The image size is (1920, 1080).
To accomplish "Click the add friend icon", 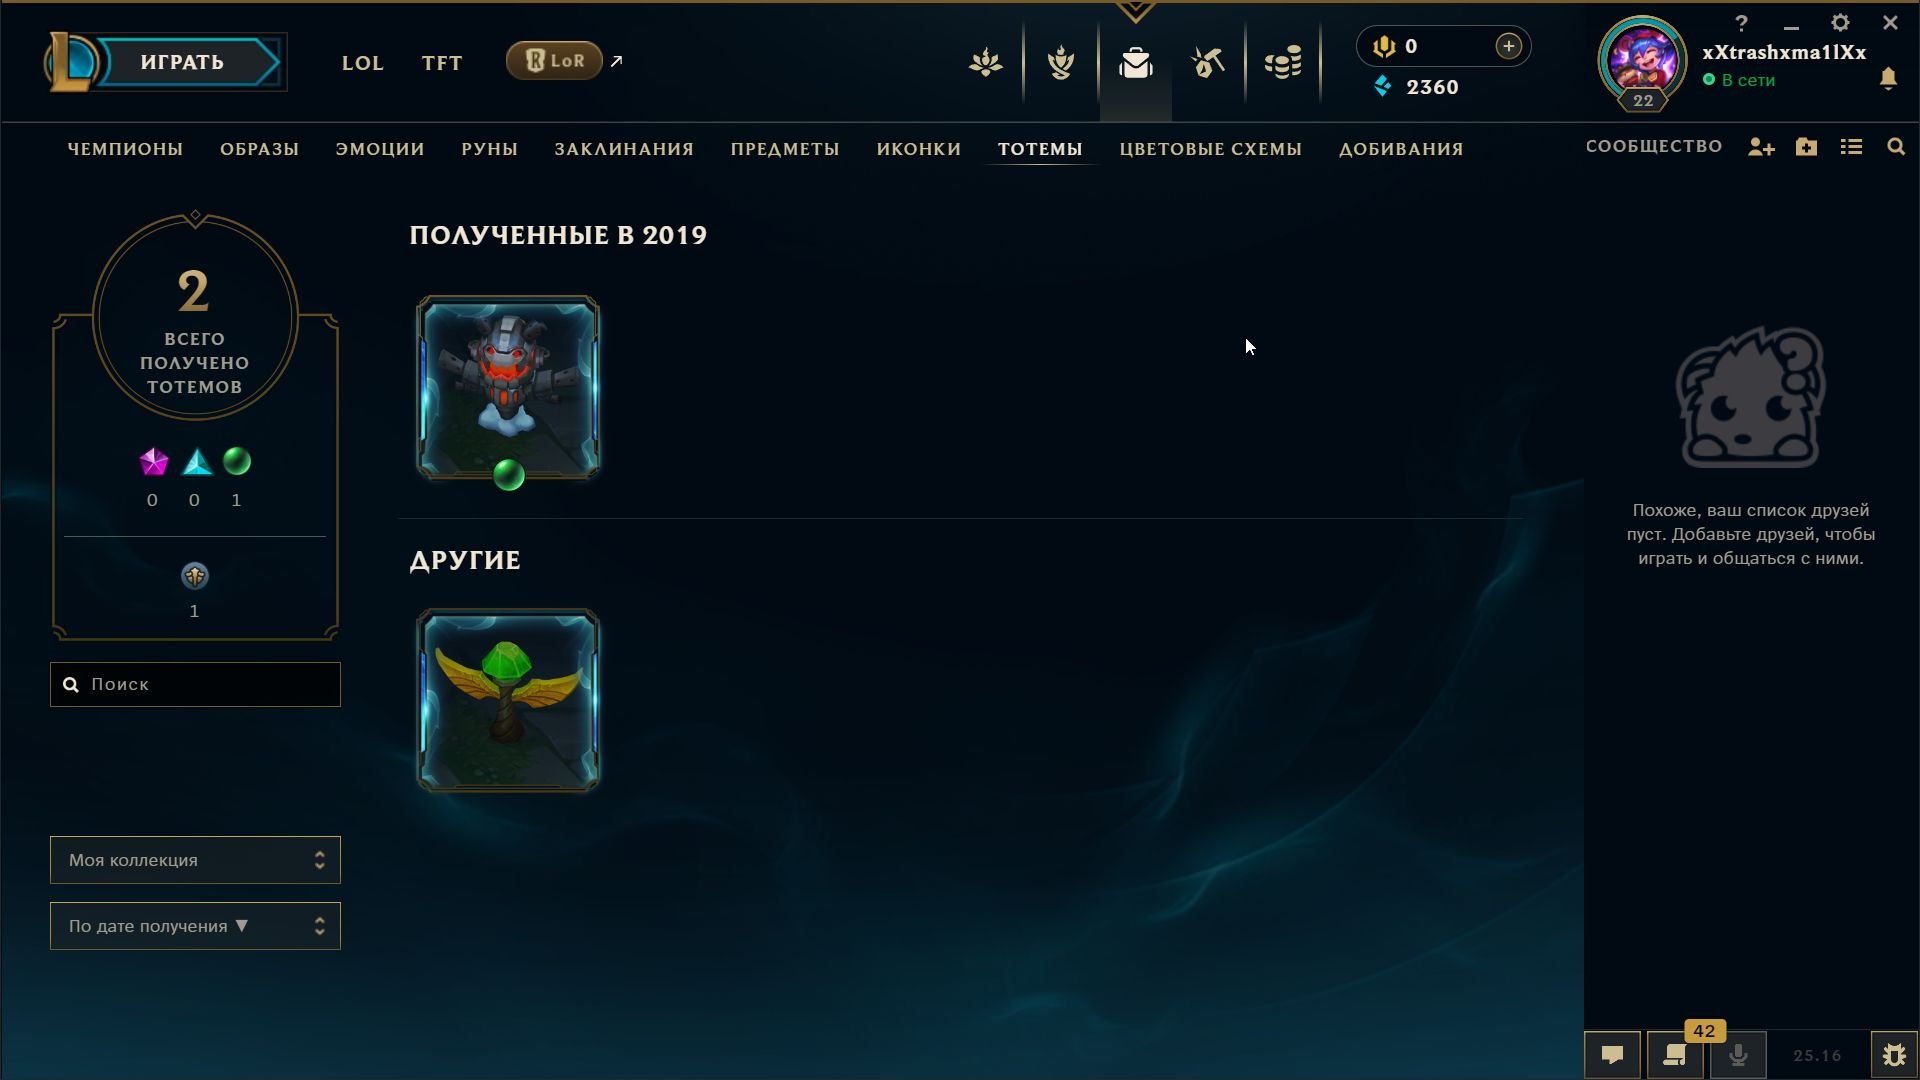I will pos(1761,147).
